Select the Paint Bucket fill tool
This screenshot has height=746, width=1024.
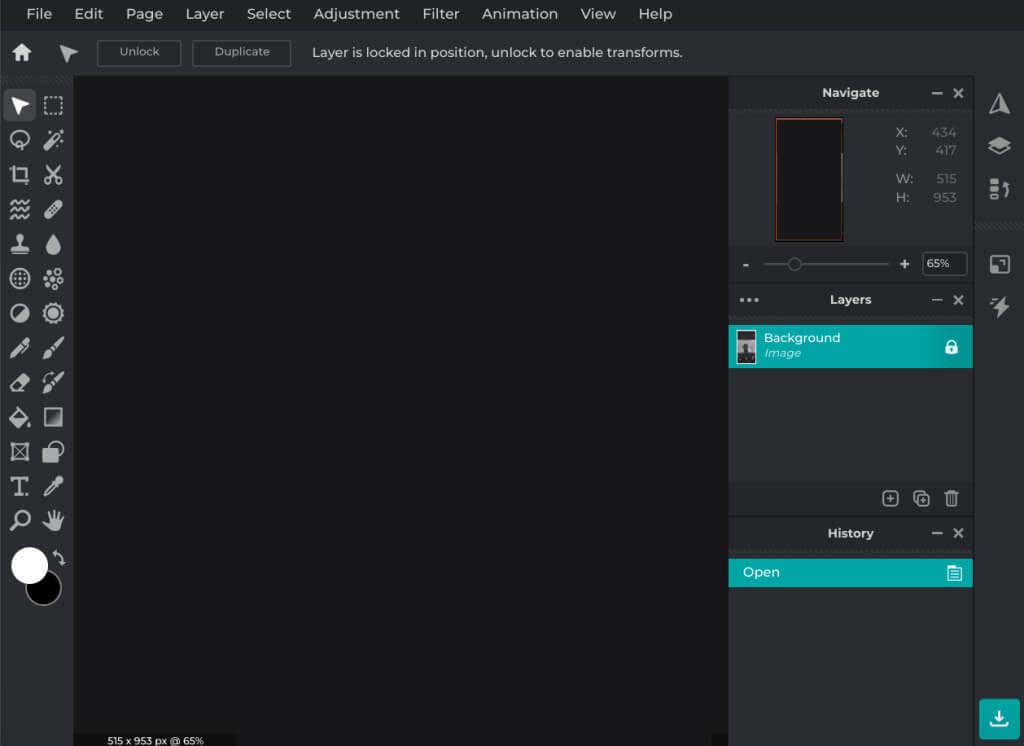pos(20,417)
